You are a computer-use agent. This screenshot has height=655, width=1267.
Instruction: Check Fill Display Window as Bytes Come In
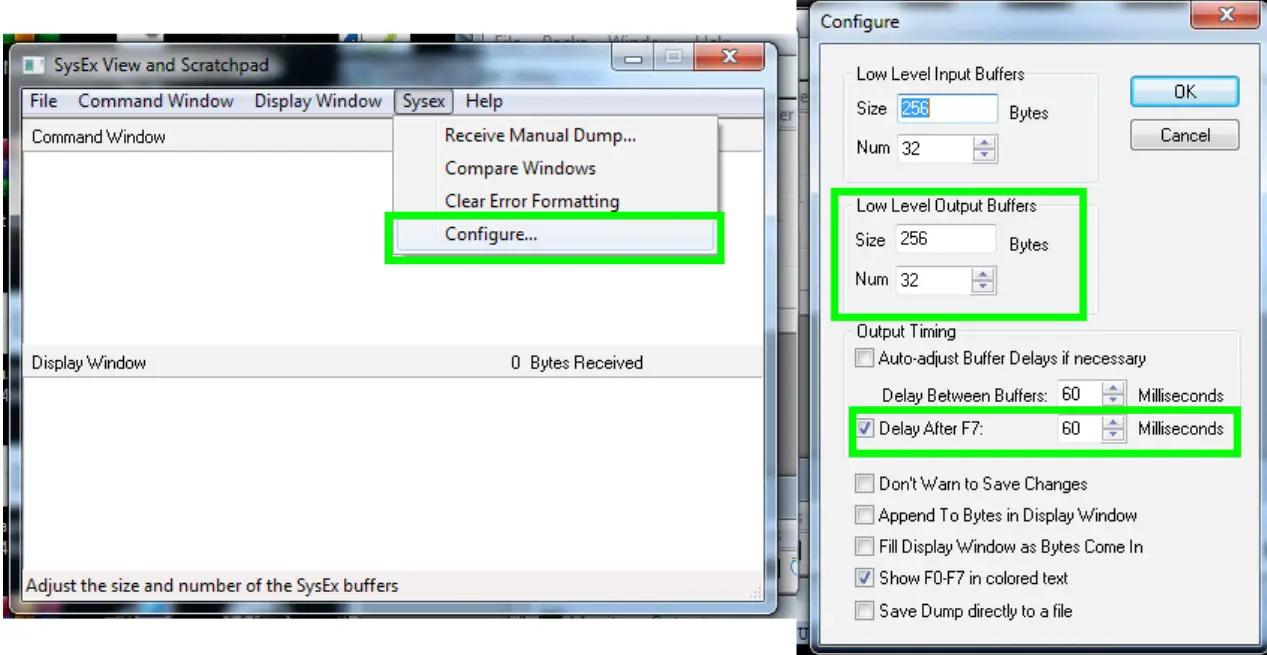[x=864, y=546]
